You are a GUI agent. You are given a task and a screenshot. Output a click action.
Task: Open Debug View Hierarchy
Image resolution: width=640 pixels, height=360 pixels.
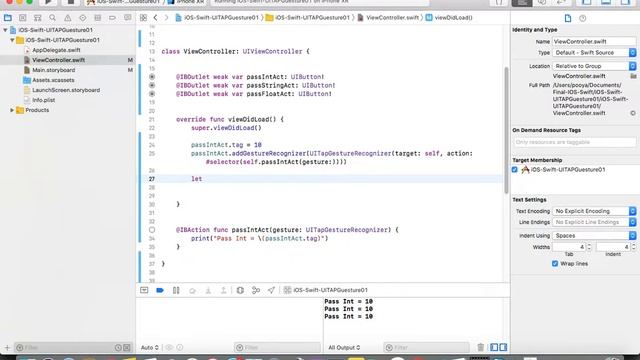pos(240,290)
